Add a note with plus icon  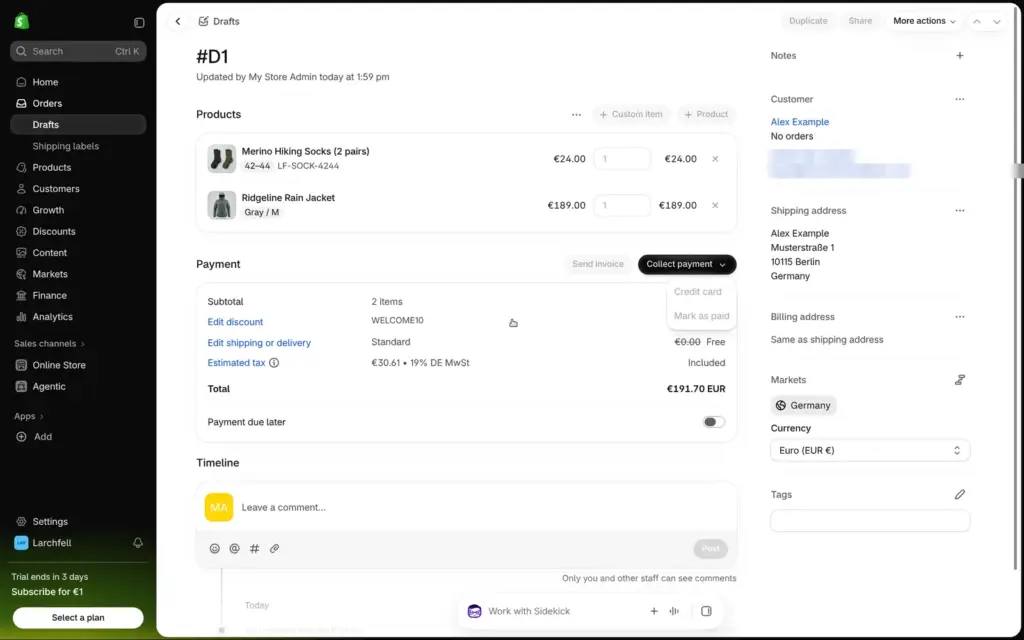(959, 56)
